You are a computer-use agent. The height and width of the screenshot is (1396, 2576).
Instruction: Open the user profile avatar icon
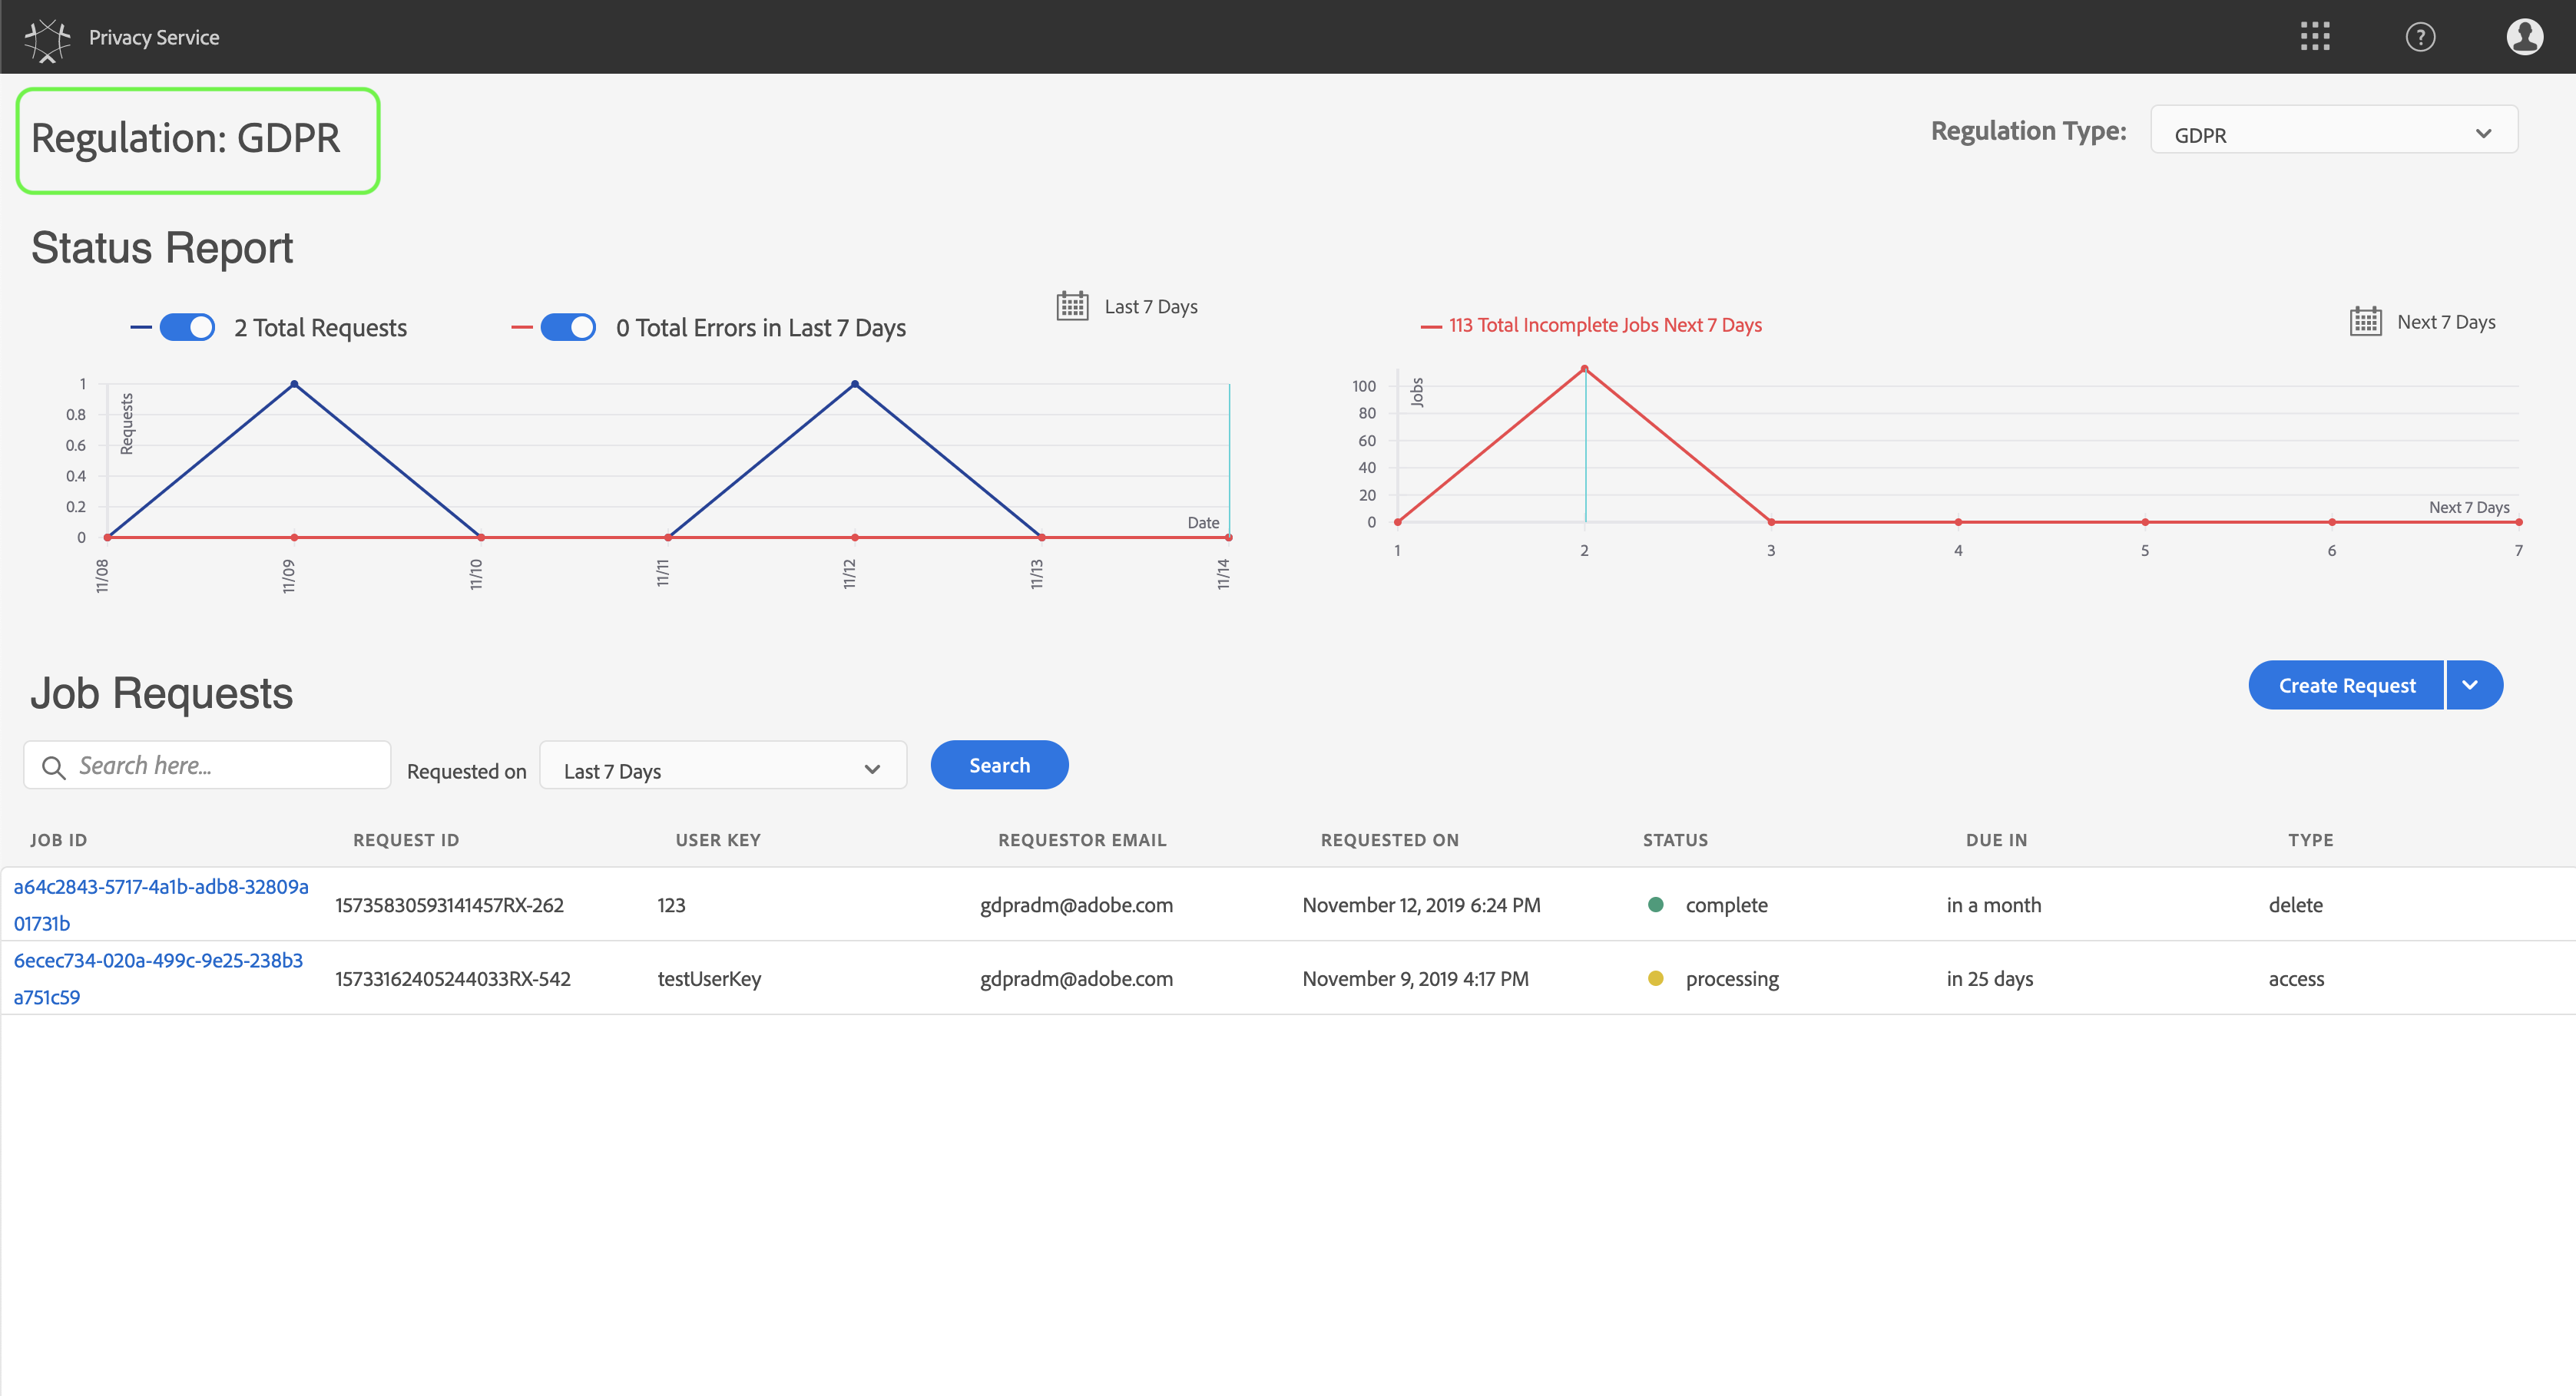pos(2524,37)
